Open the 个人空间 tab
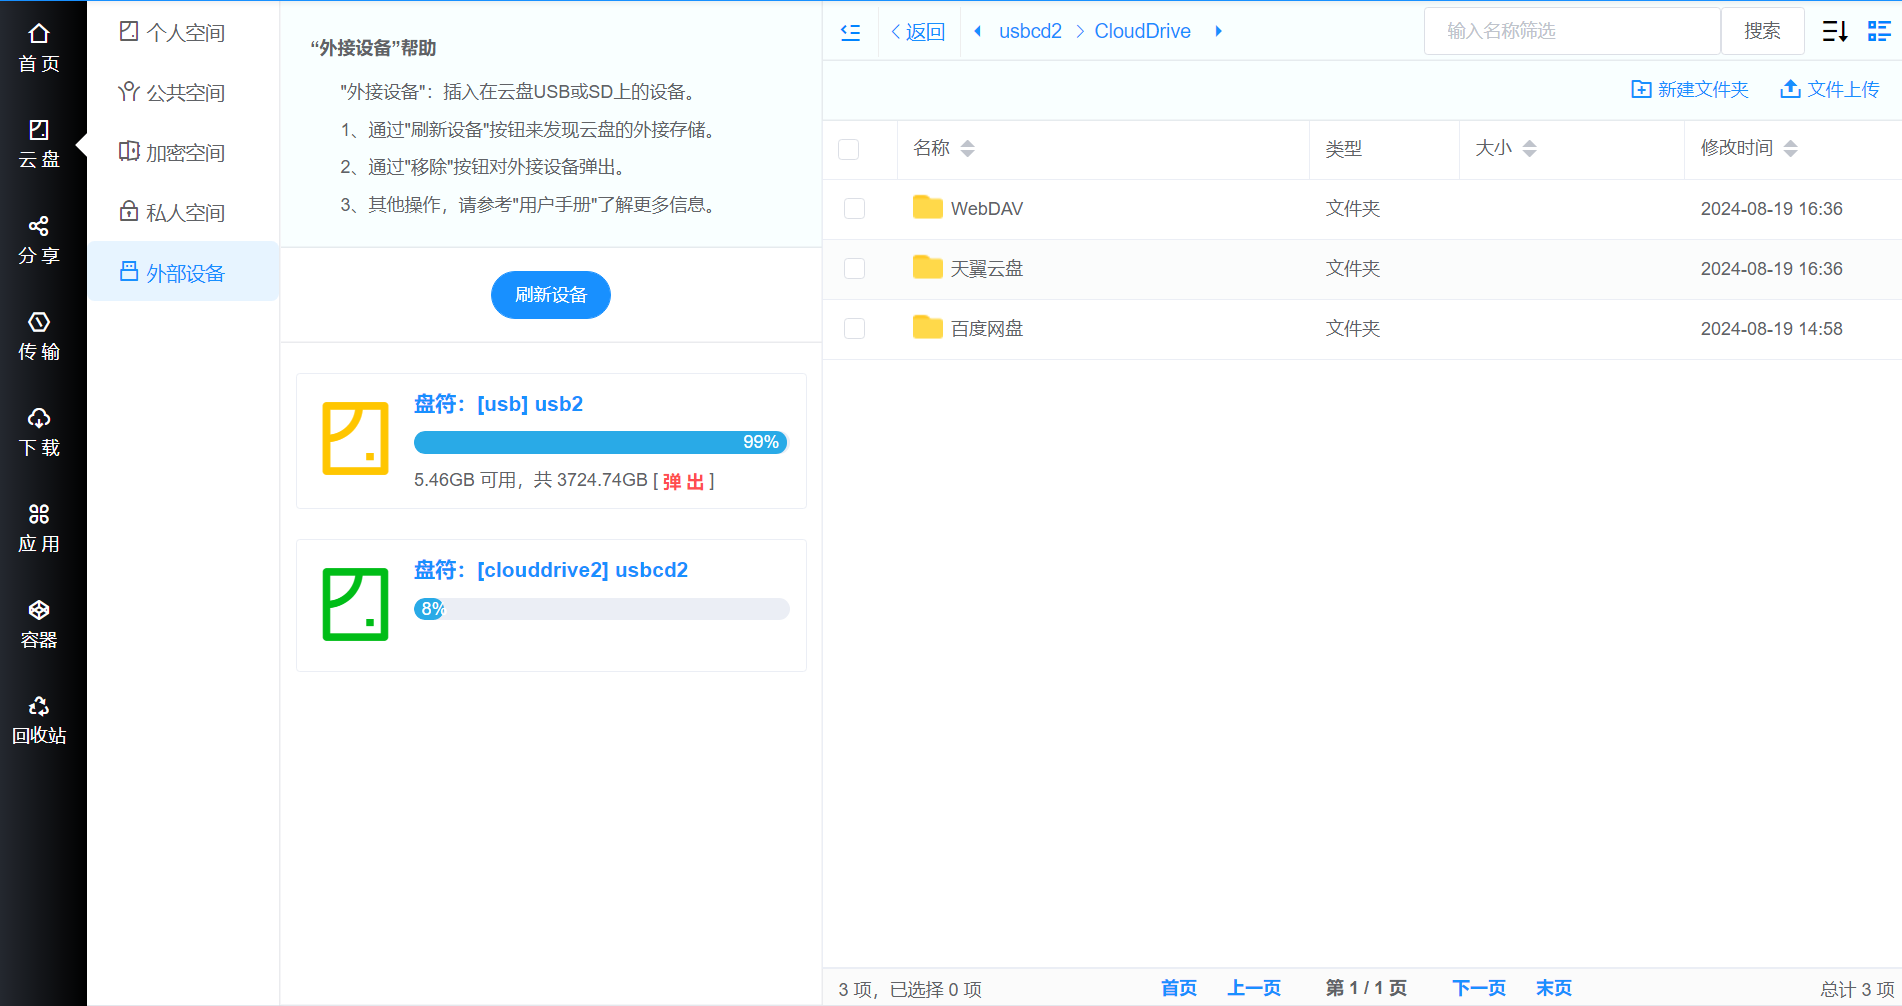Screen dimensions: 1902x1006 click(183, 31)
